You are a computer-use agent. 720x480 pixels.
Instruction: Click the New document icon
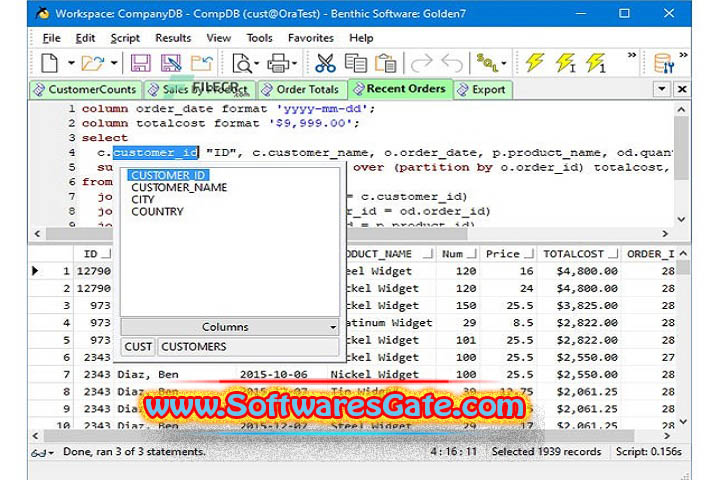(x=46, y=63)
